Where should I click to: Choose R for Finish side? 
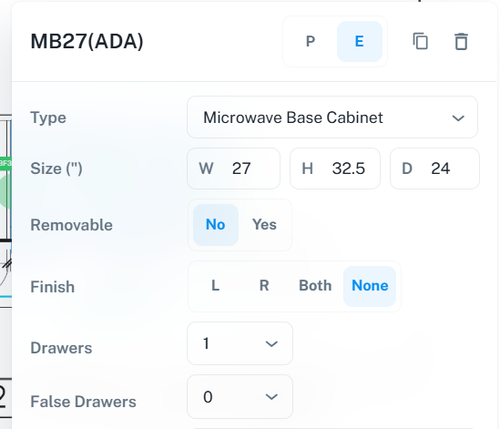click(x=264, y=286)
